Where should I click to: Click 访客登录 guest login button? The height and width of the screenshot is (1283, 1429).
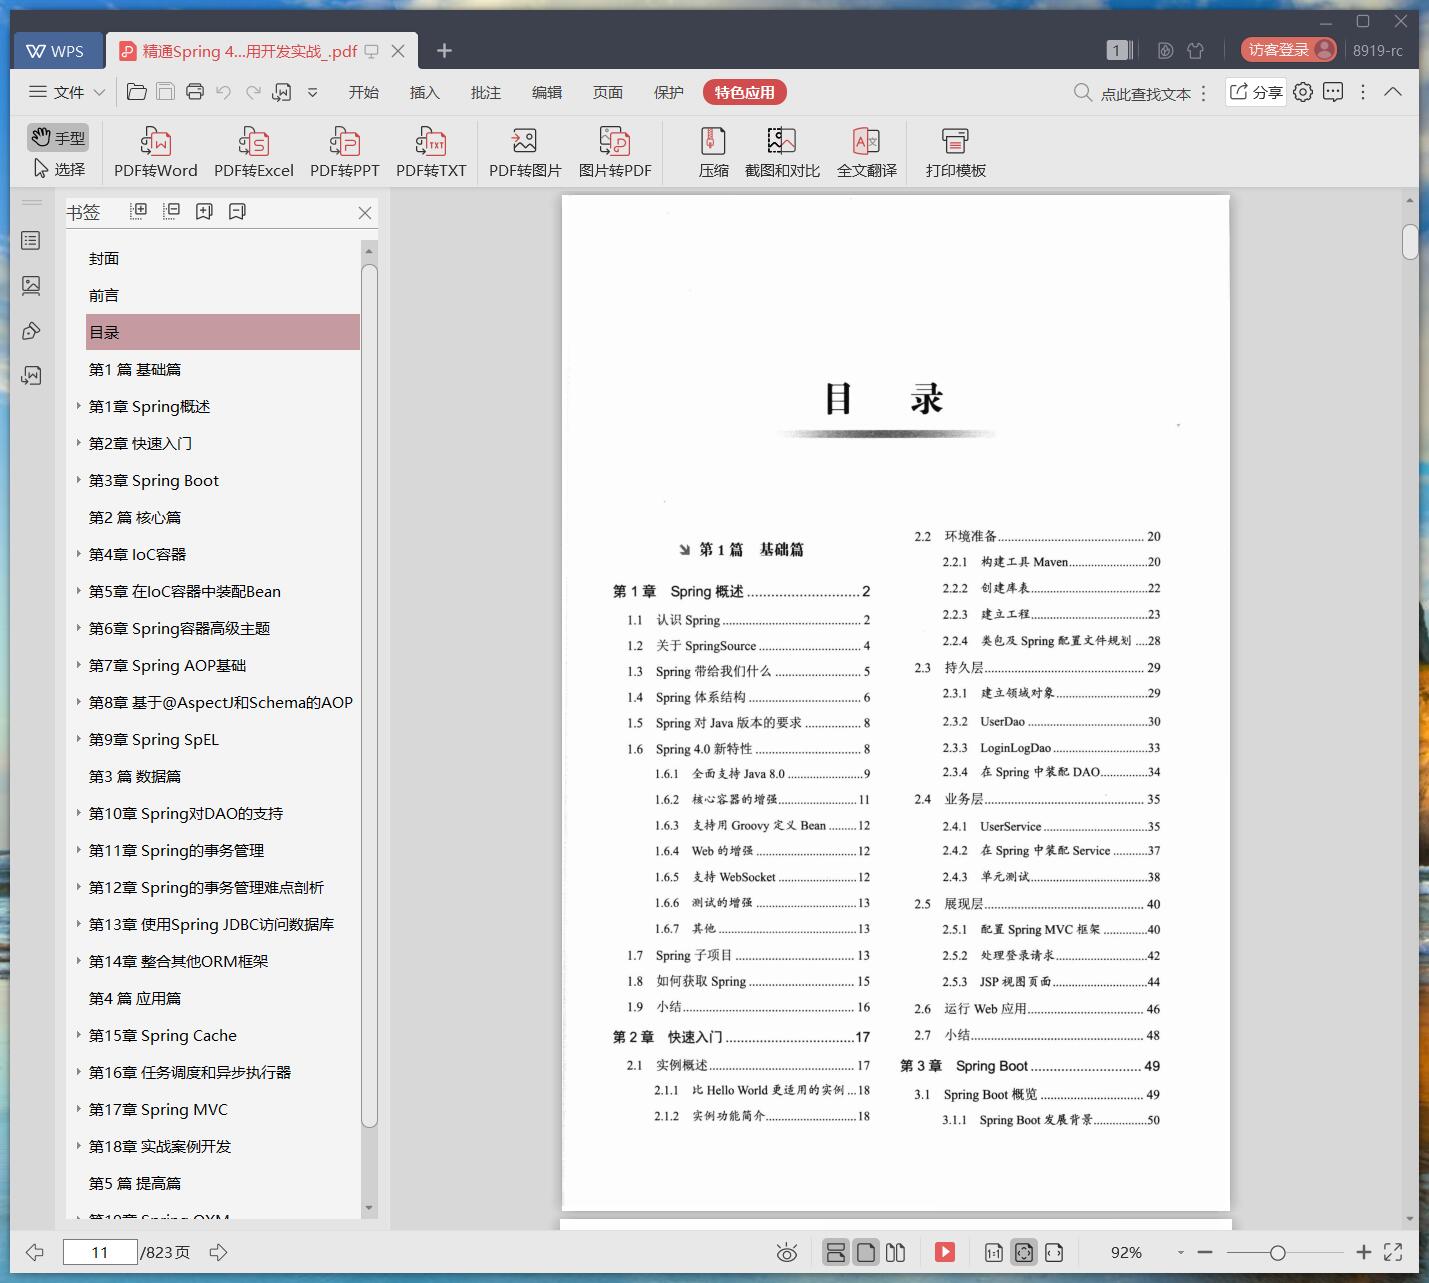coord(1289,49)
